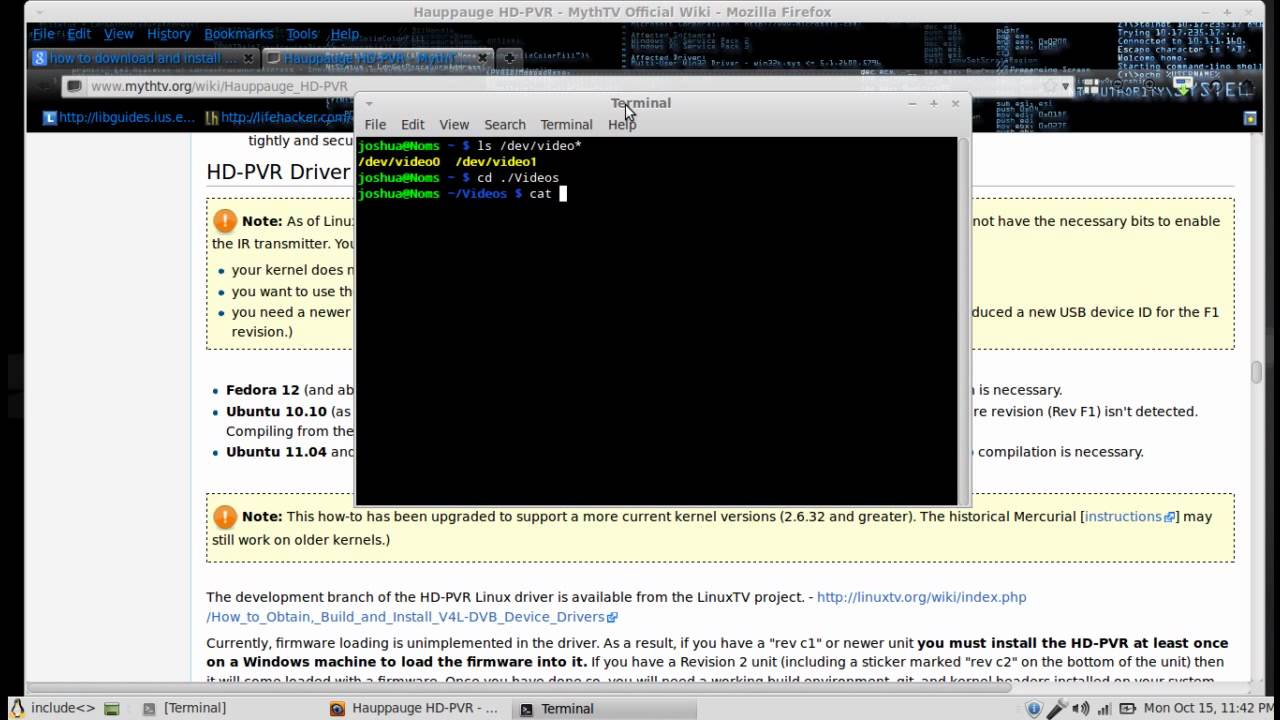Image resolution: width=1280 pixels, height=720 pixels.
Task: Open a new Firefox tab
Action: point(508,58)
